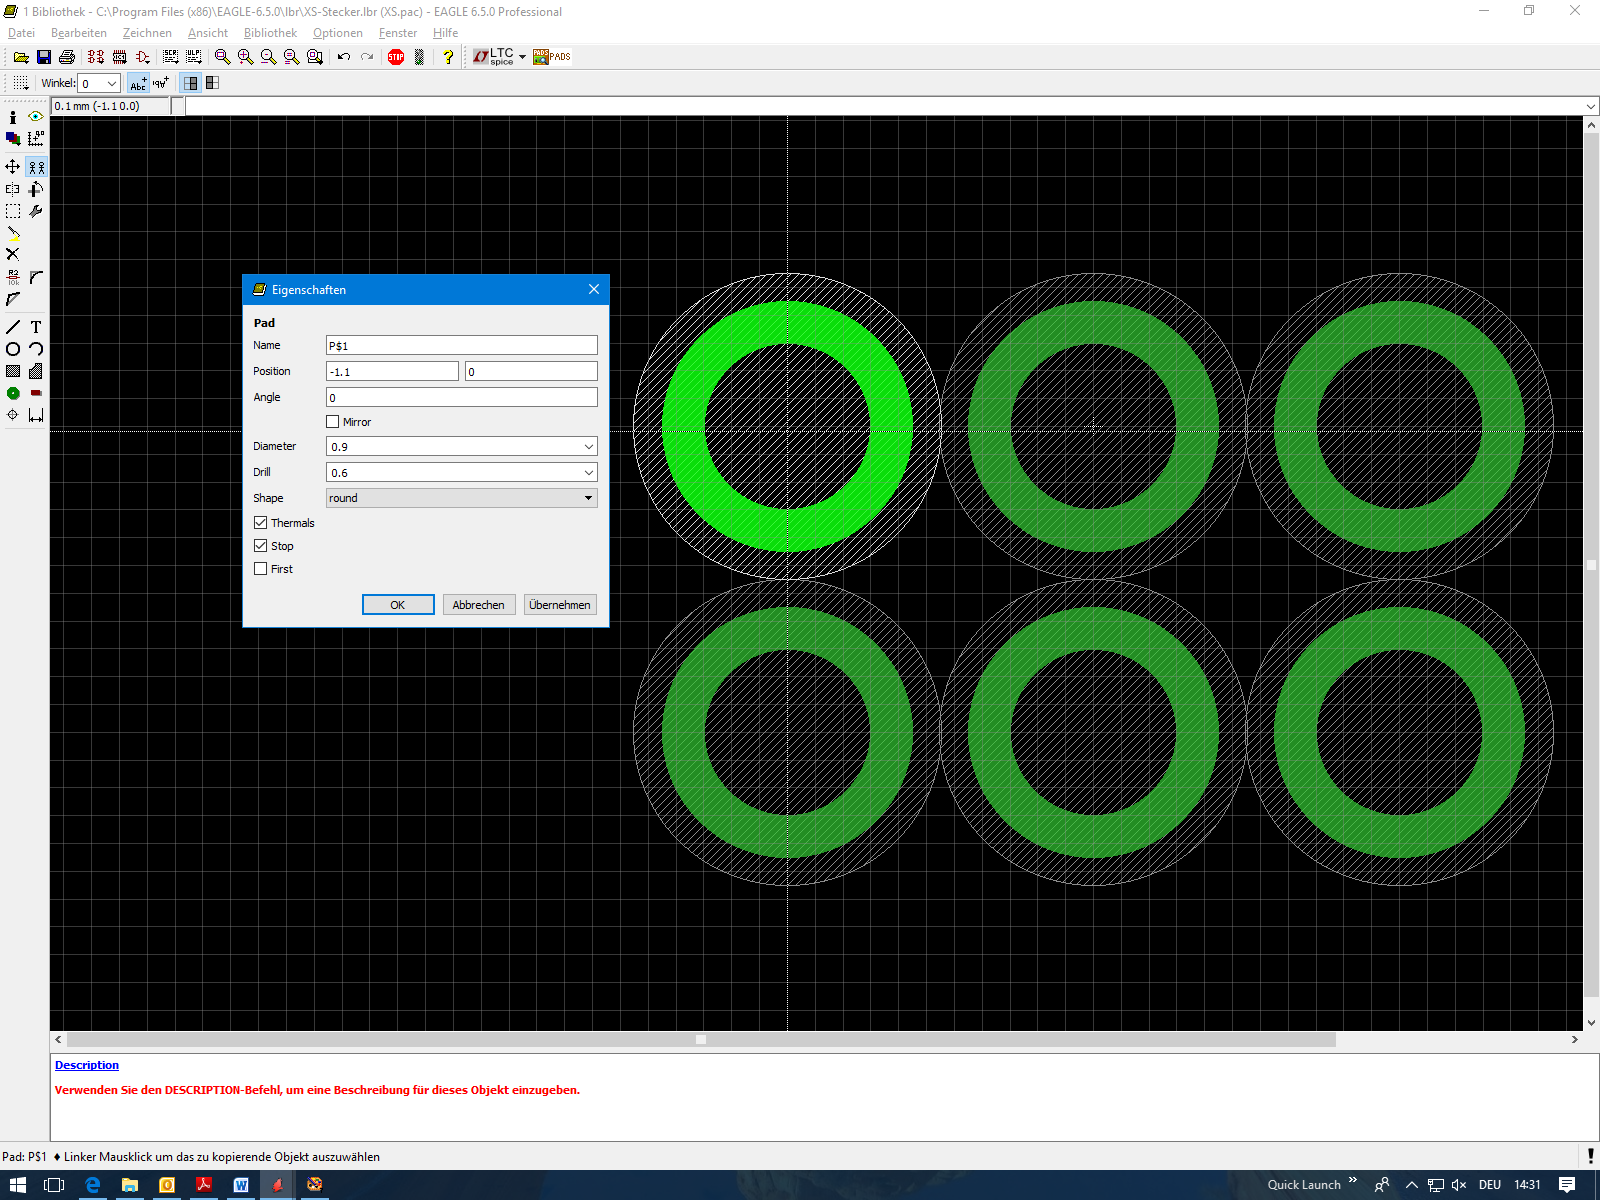
Task: Click the Name field containing P$1
Action: pos(462,345)
